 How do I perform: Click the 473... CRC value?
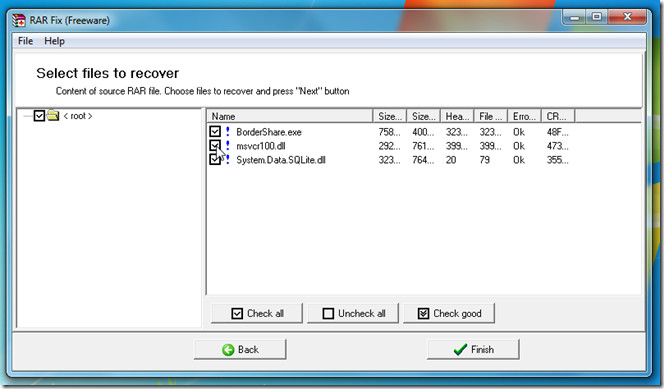tap(557, 146)
